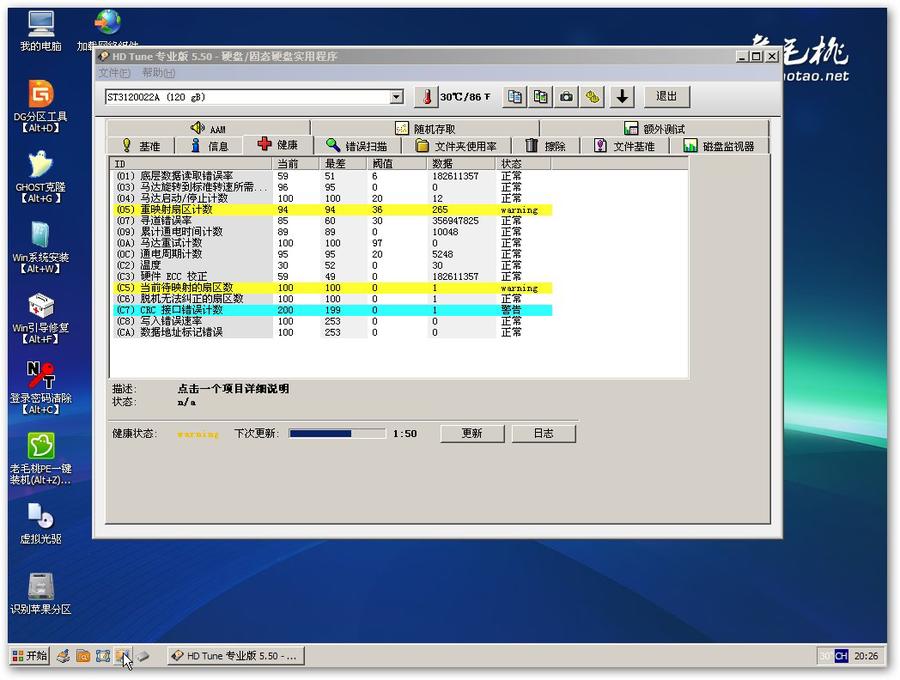Click the 20:26 system clock
This screenshot has height=680, width=900.
point(866,655)
